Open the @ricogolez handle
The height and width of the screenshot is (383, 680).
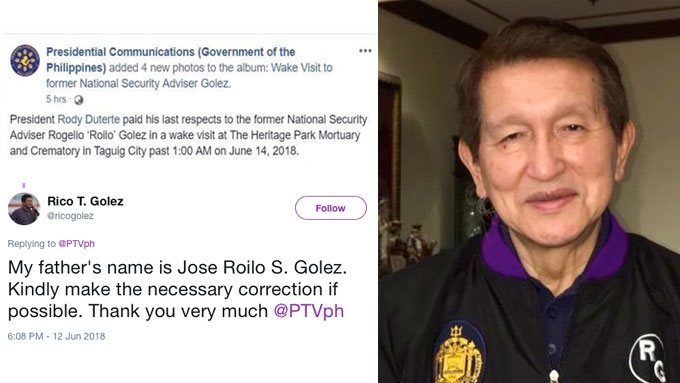[x=70, y=216]
